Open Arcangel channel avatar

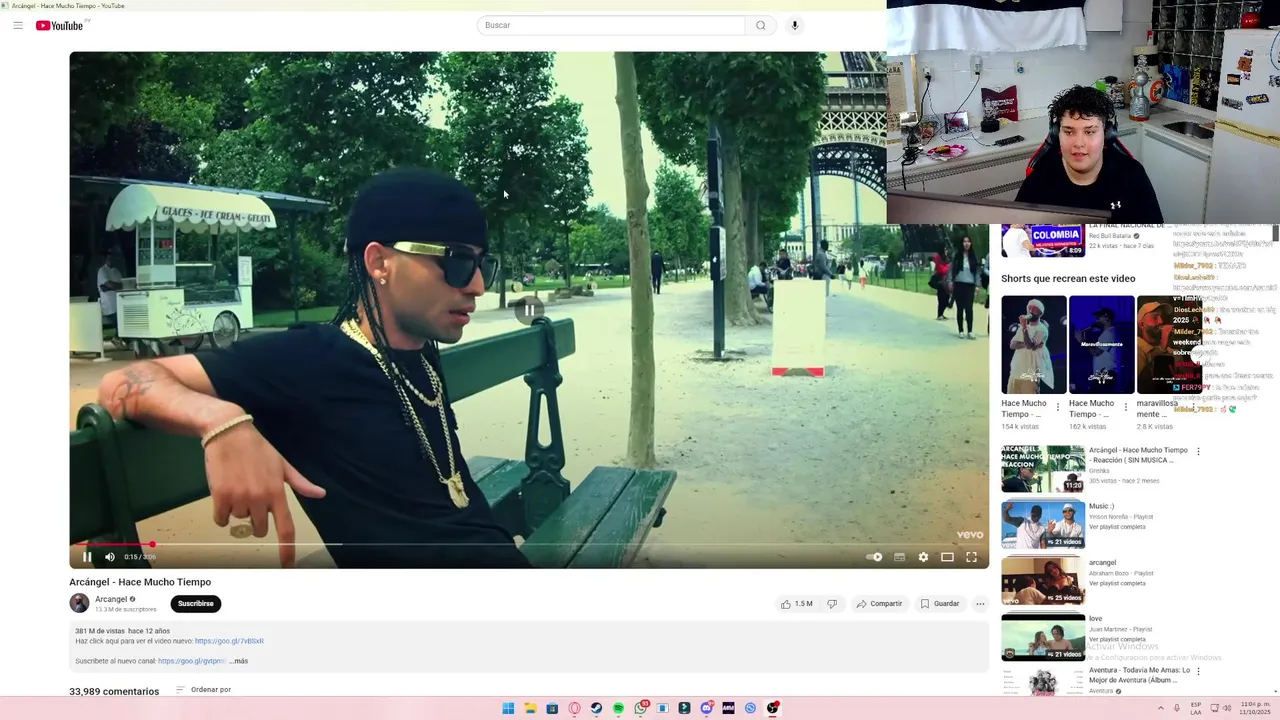[79, 603]
